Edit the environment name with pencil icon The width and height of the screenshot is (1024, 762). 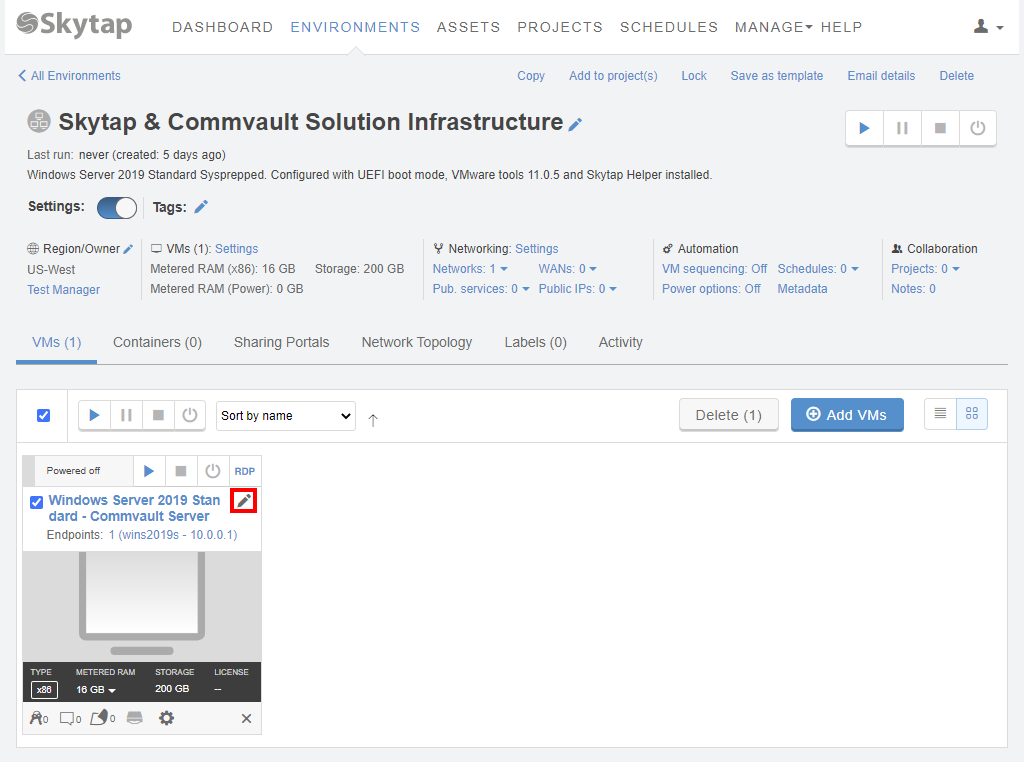pos(575,124)
